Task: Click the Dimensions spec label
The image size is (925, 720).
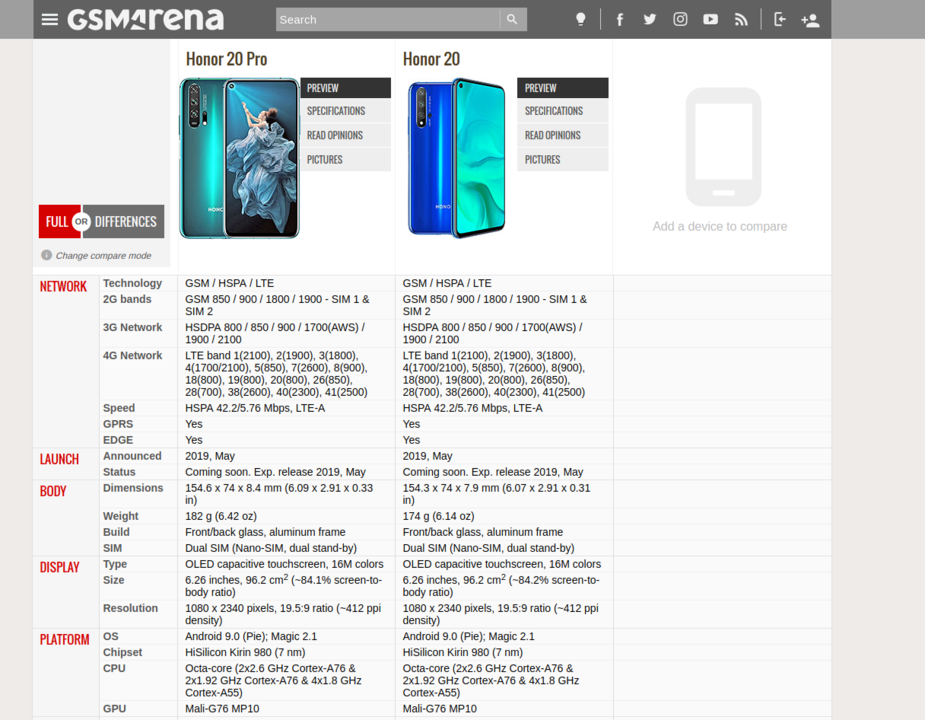Action: (133, 488)
